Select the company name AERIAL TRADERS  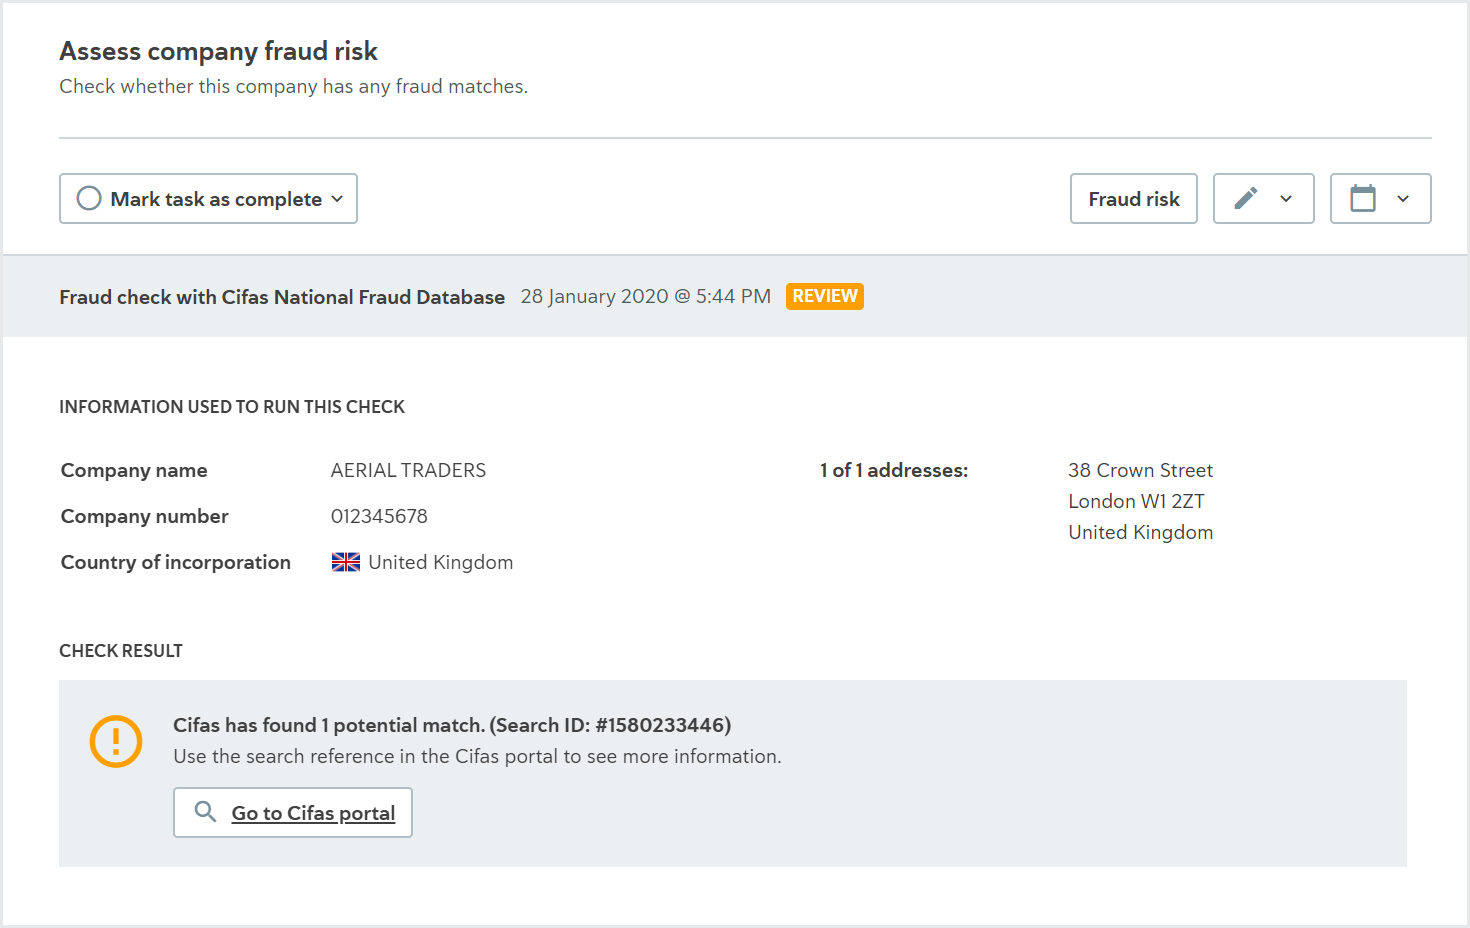click(x=408, y=470)
